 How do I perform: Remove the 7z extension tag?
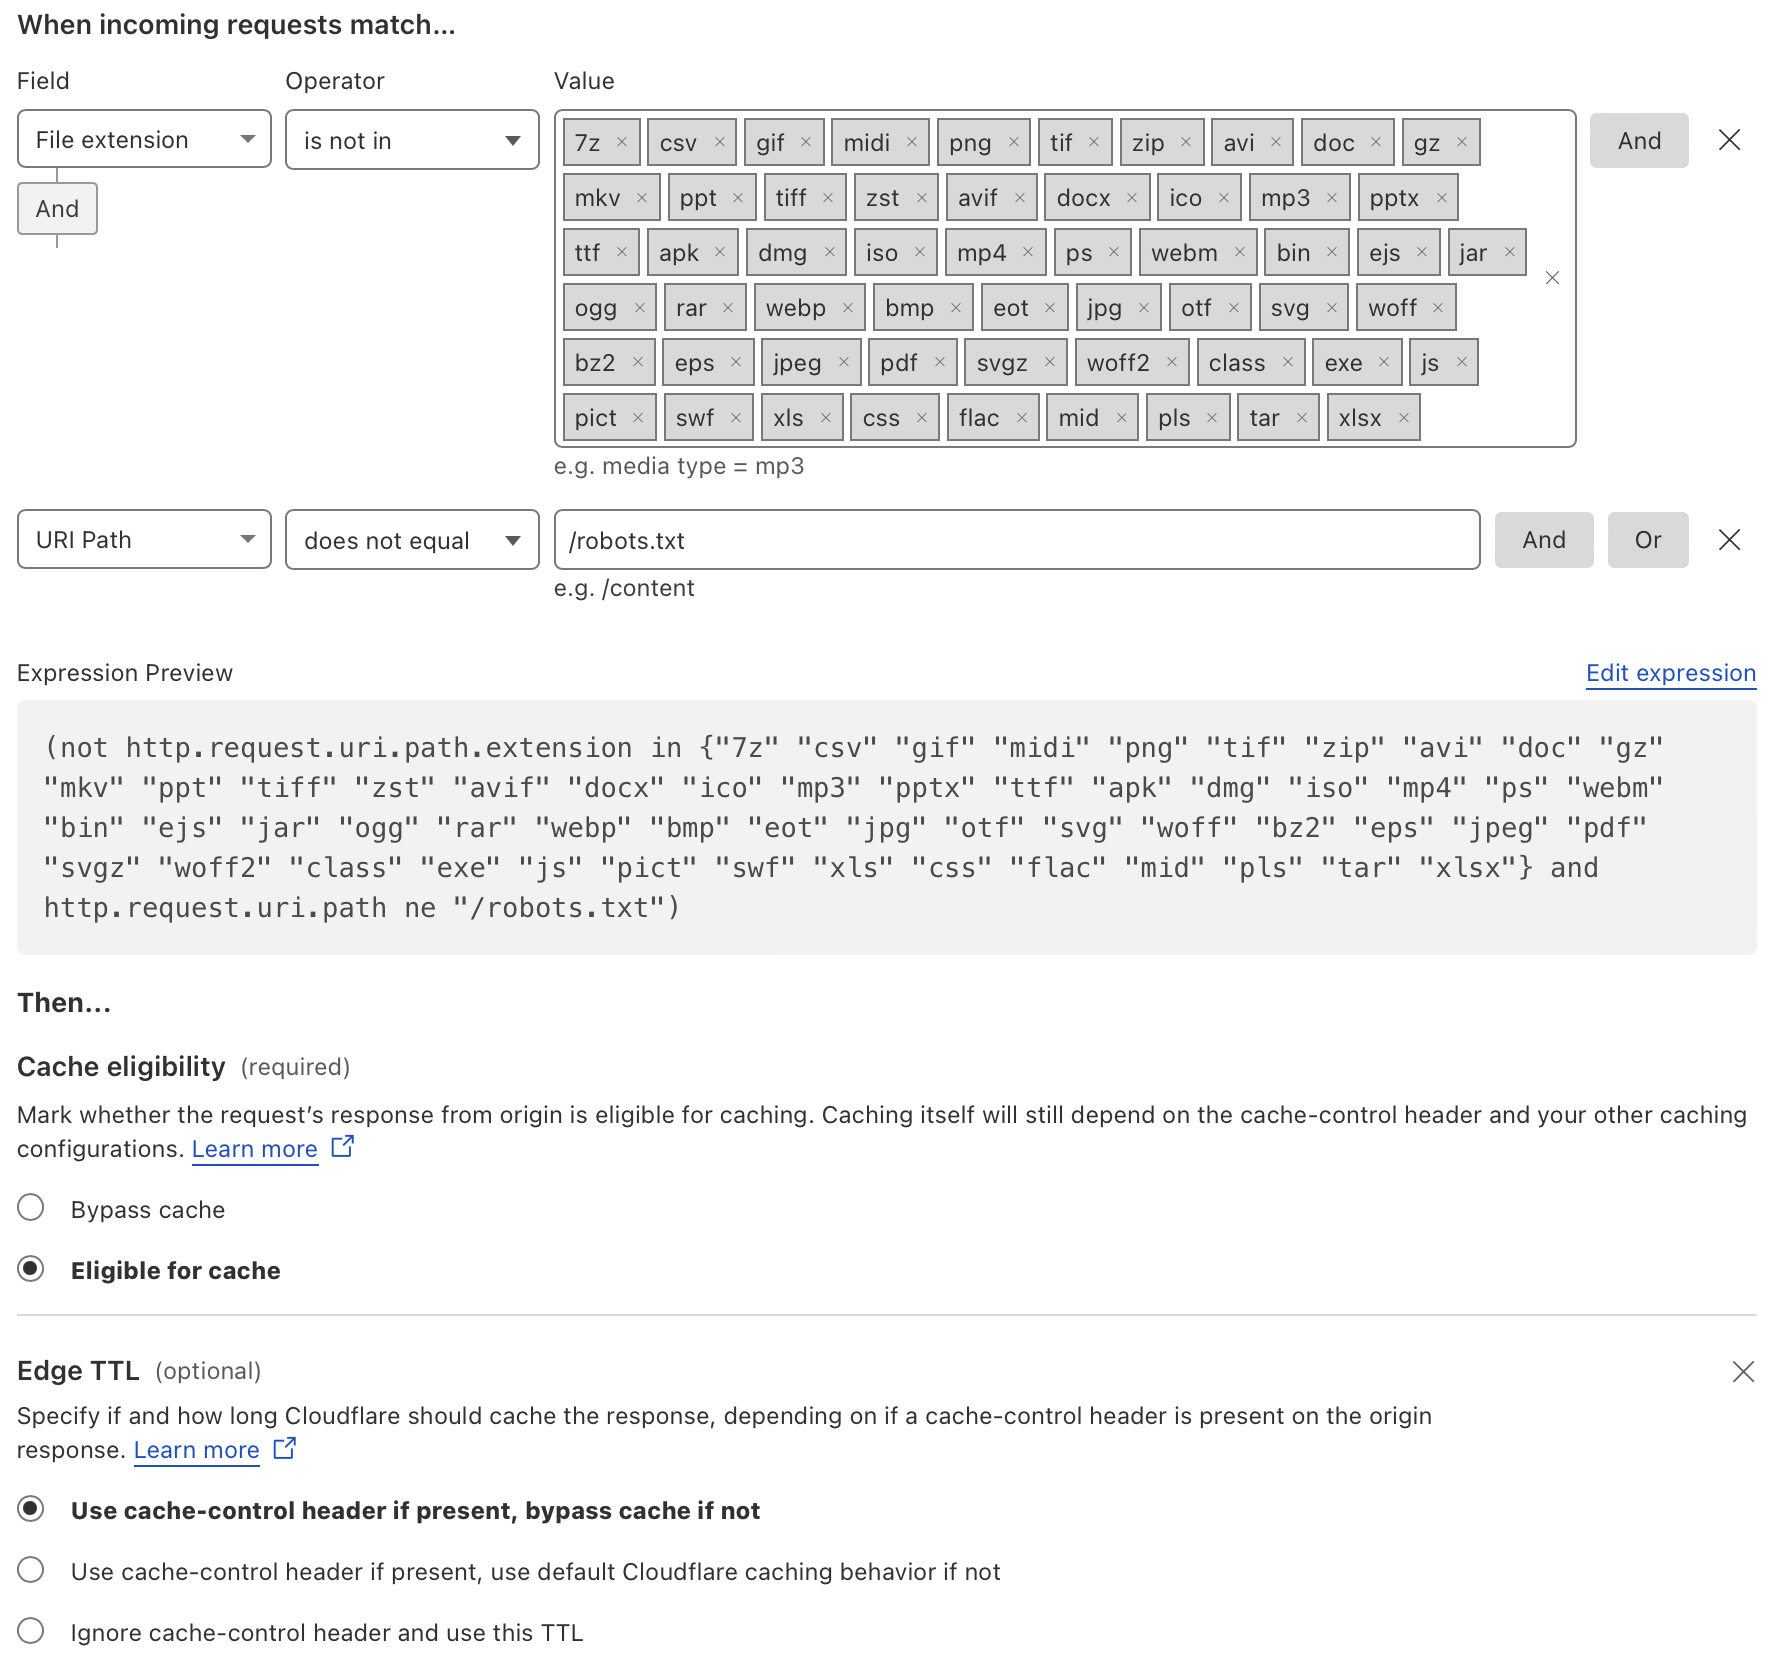[x=621, y=142]
